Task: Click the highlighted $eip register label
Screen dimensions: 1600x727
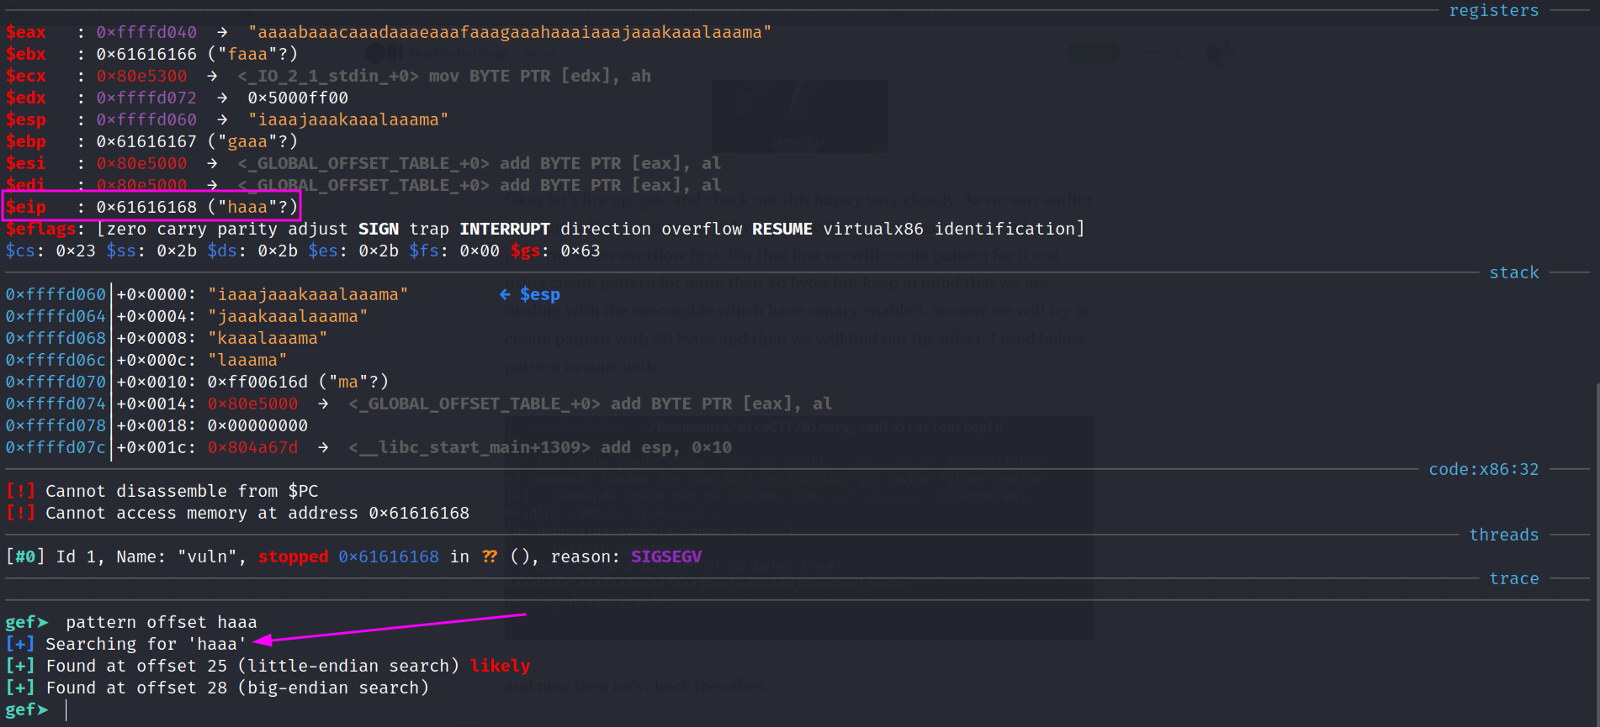Action: point(26,207)
